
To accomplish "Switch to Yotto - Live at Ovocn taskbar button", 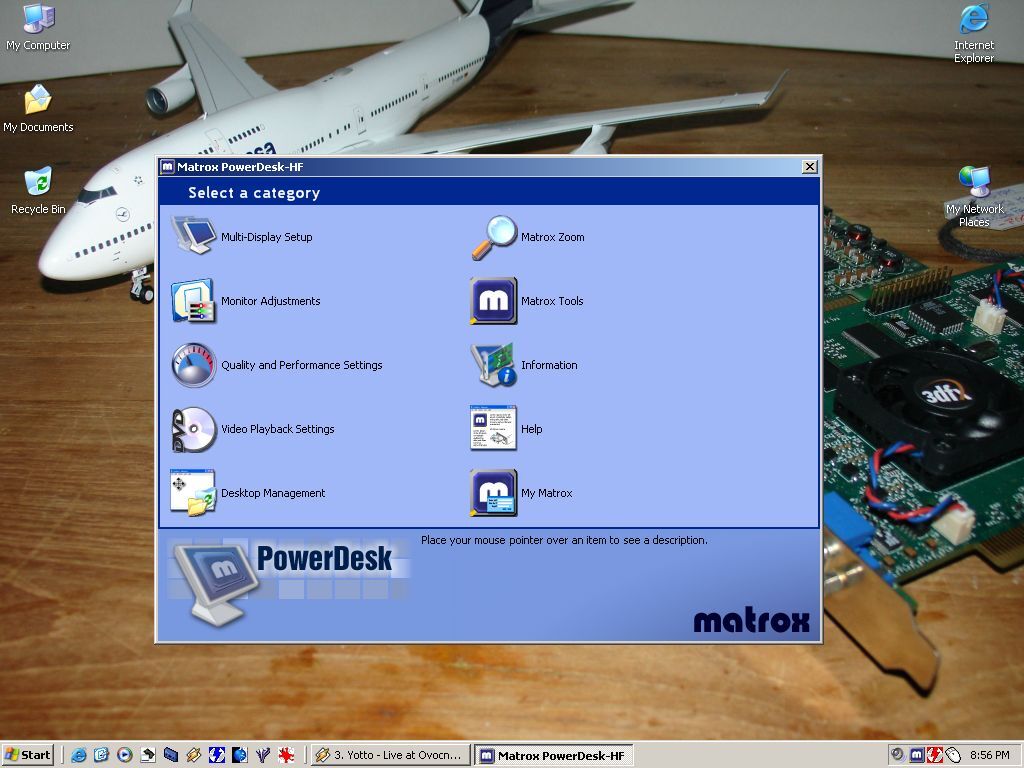I will point(391,755).
